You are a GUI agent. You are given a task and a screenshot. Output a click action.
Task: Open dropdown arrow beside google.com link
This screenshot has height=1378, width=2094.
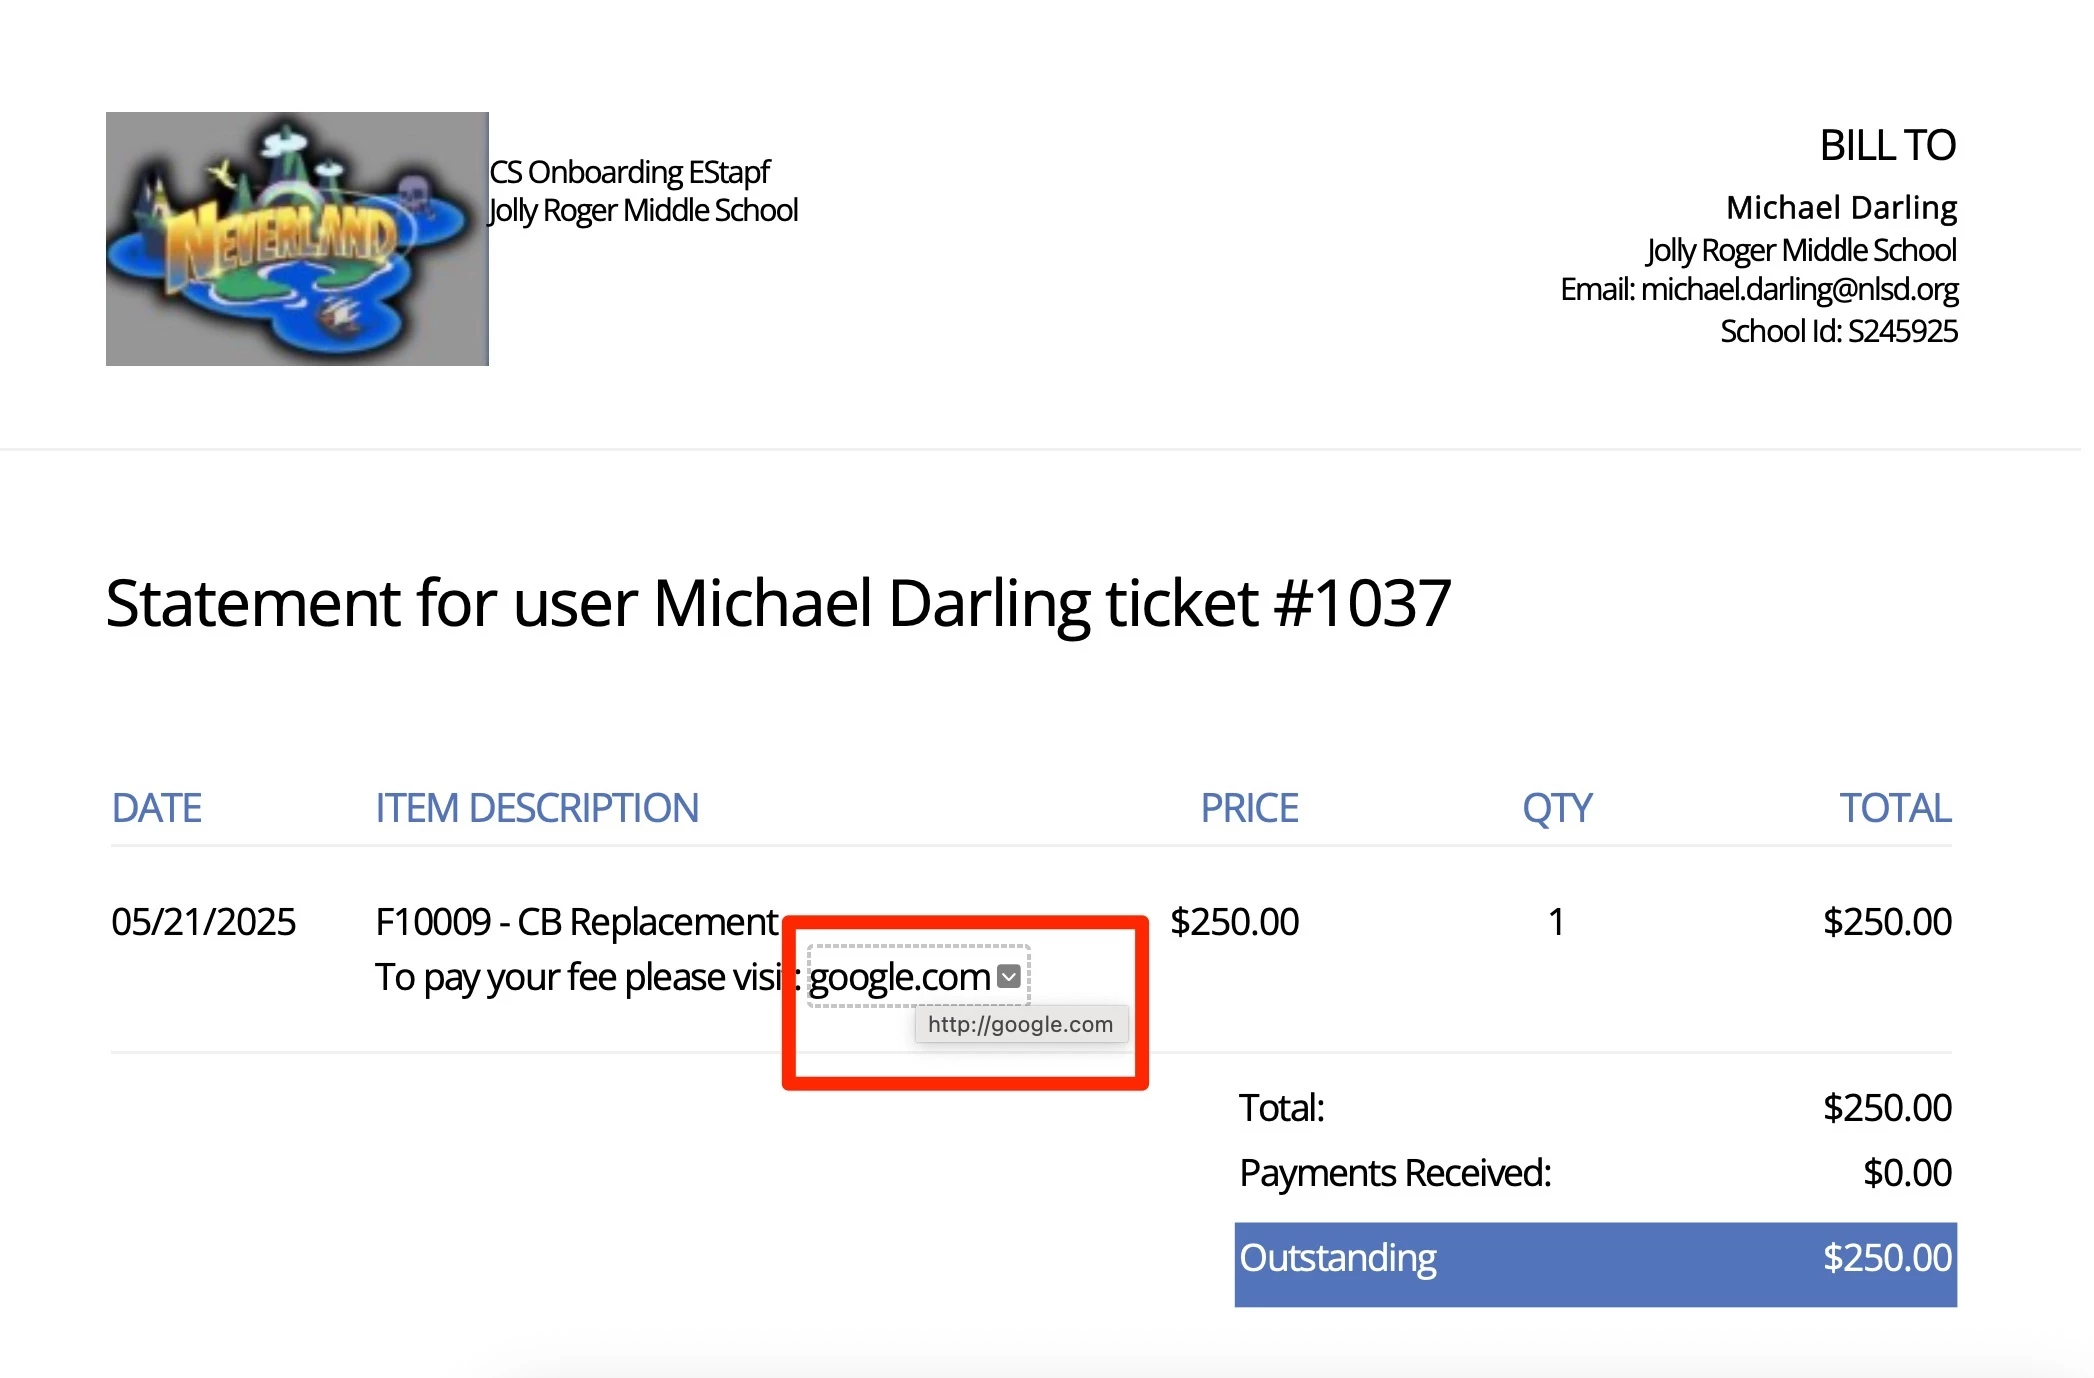(x=1009, y=977)
